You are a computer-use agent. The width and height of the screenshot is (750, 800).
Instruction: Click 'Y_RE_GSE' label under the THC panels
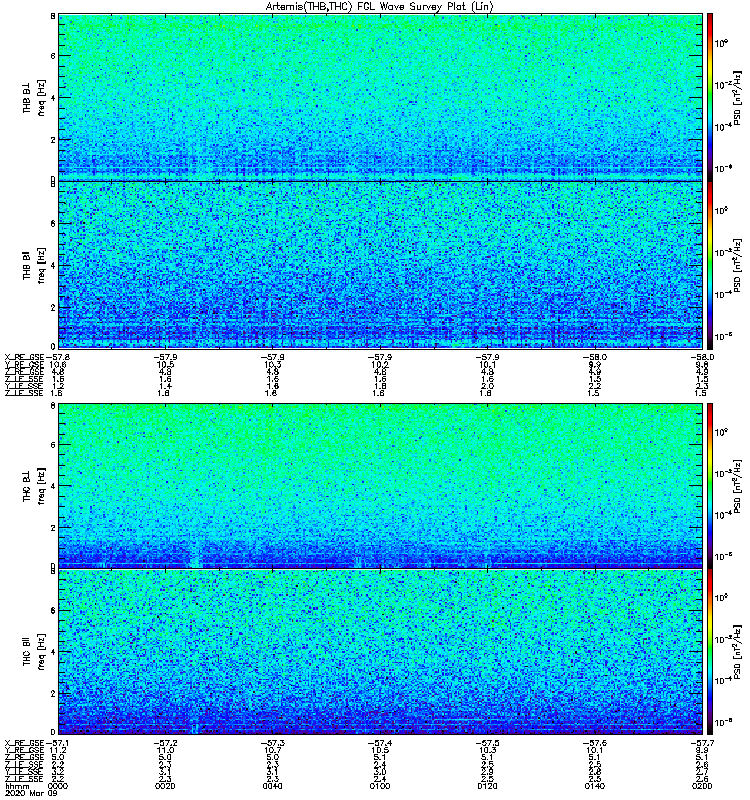coord(24,751)
